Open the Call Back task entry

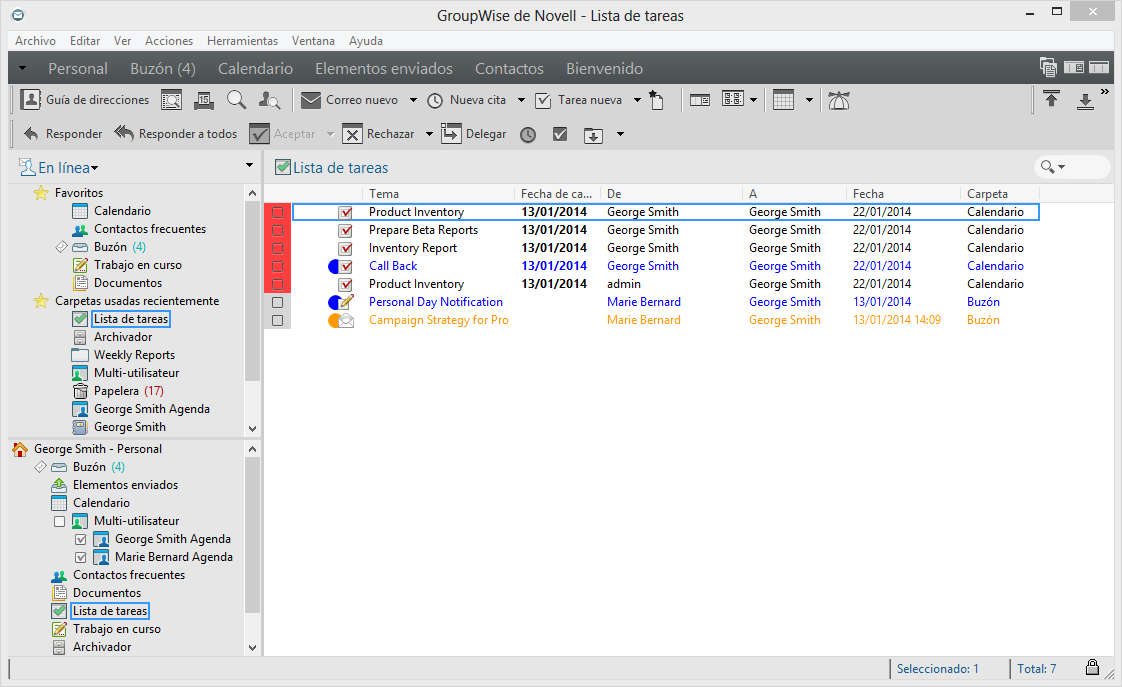pyautogui.click(x=393, y=266)
